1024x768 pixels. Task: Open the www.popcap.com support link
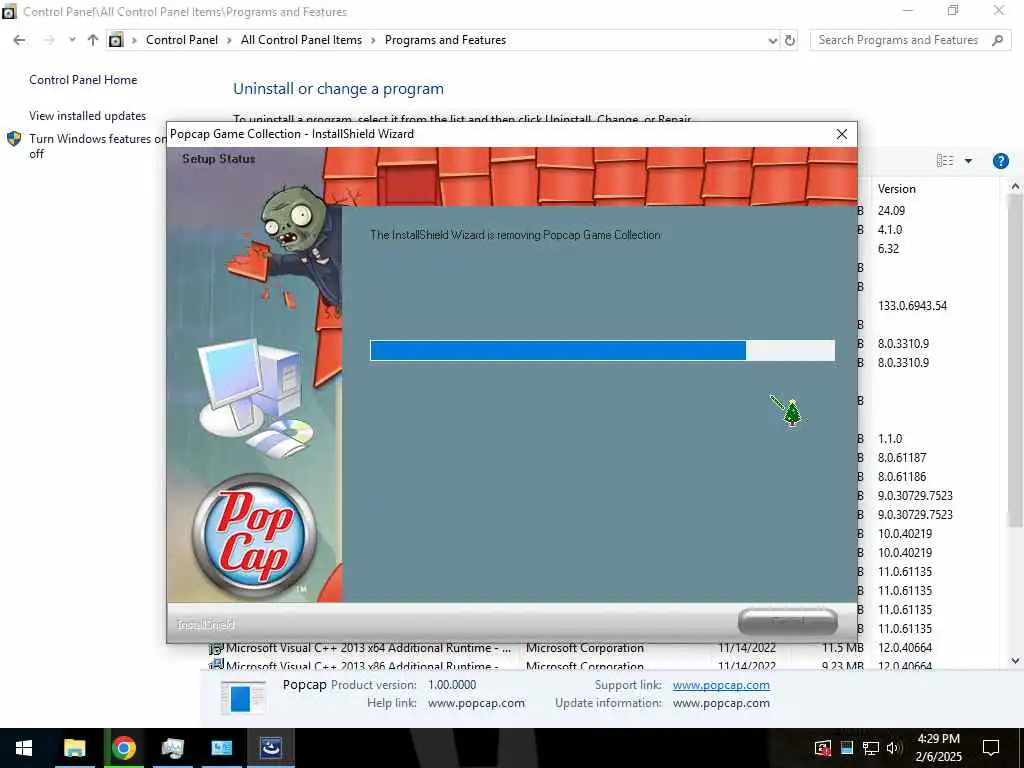pyautogui.click(x=721, y=685)
